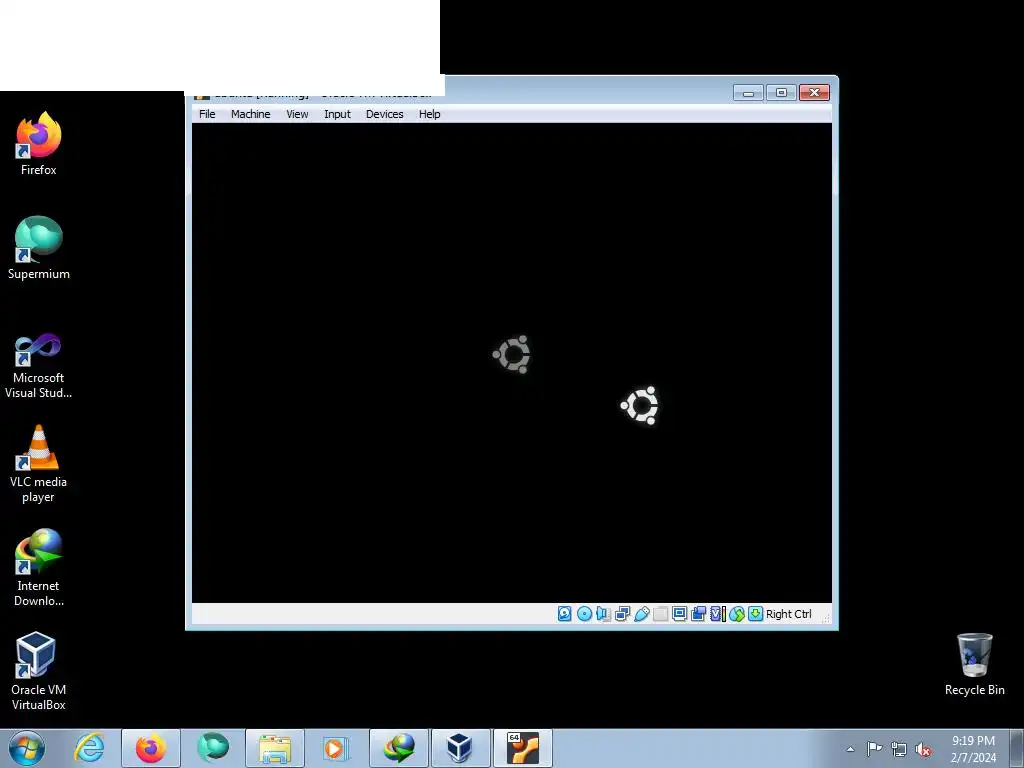Maximize the VirtualBox VM window
Screen dimensions: 1024x768
[781, 93]
